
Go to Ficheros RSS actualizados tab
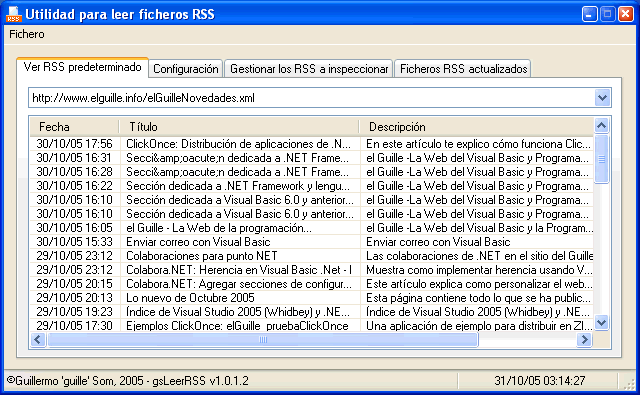tap(463, 69)
